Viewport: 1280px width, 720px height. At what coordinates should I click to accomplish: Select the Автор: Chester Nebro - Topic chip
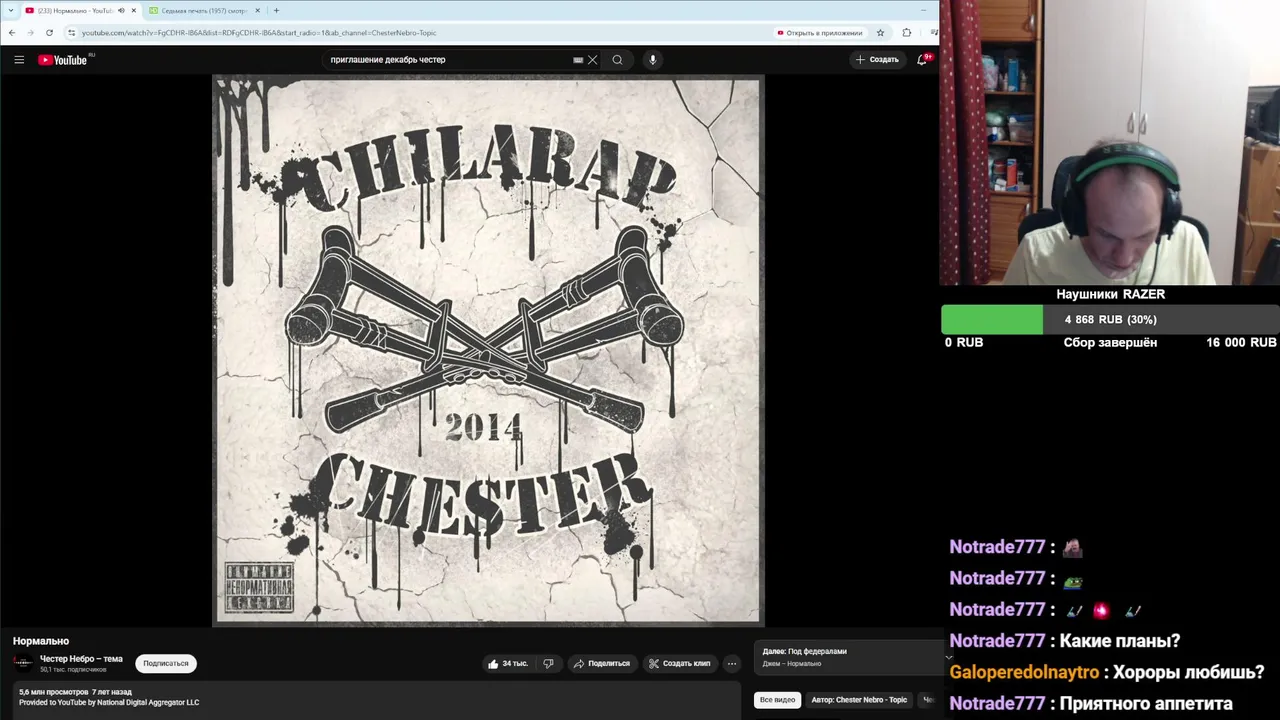859,700
